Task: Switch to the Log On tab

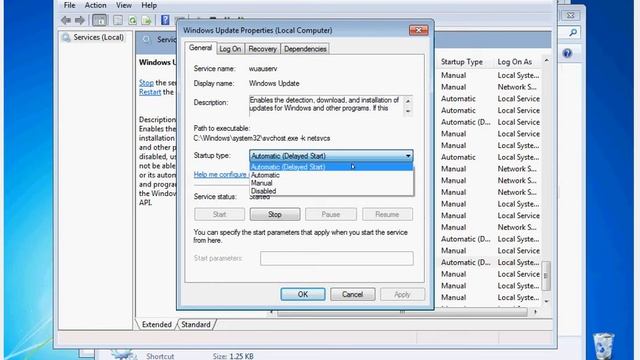Action: [x=230, y=49]
